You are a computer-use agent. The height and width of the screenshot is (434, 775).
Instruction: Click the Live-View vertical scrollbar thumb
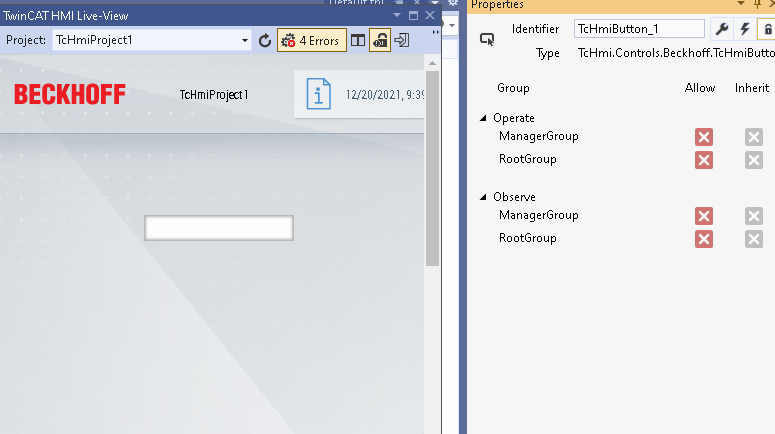(432, 168)
